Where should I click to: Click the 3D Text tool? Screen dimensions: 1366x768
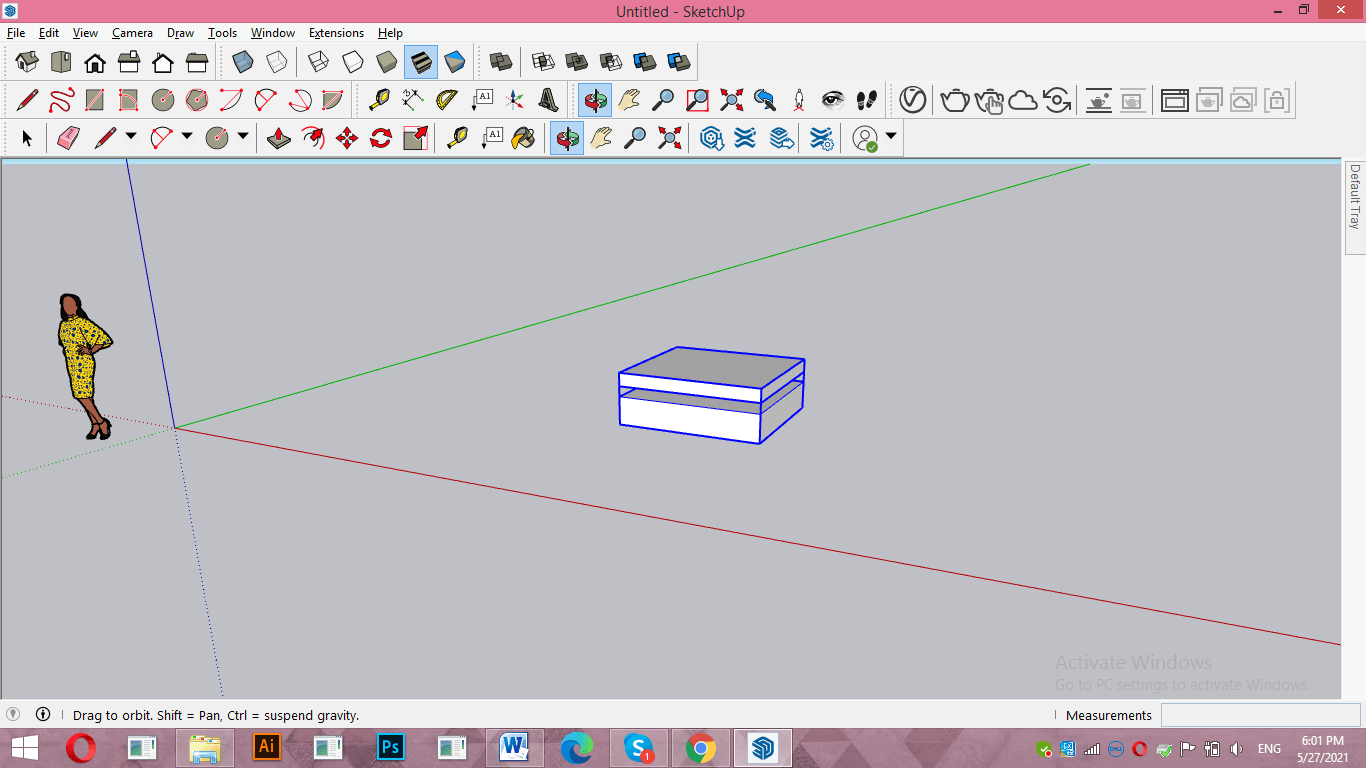click(548, 100)
